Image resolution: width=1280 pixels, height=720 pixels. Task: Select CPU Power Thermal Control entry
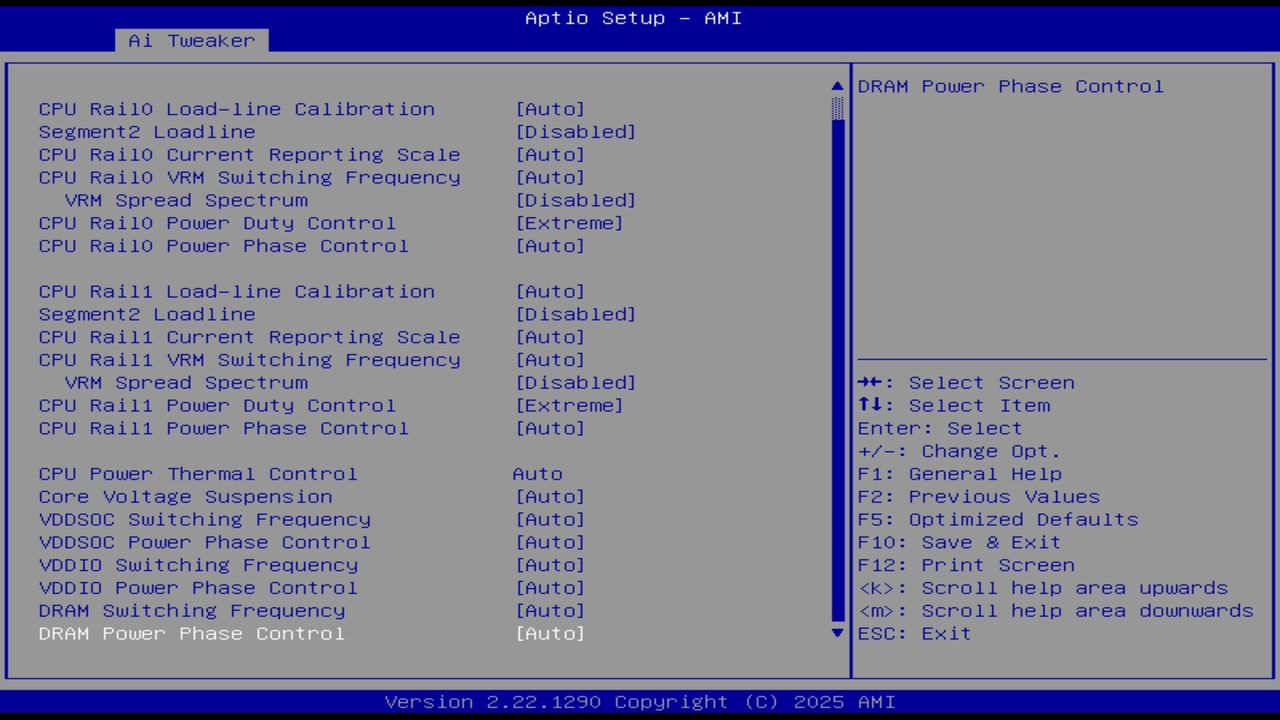pos(198,473)
